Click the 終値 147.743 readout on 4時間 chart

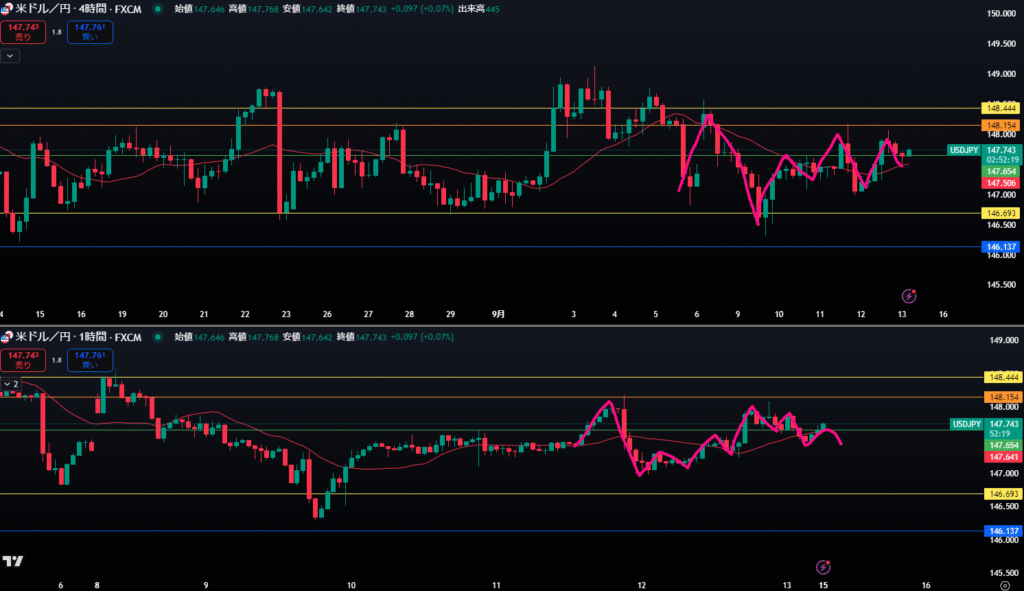362,9
